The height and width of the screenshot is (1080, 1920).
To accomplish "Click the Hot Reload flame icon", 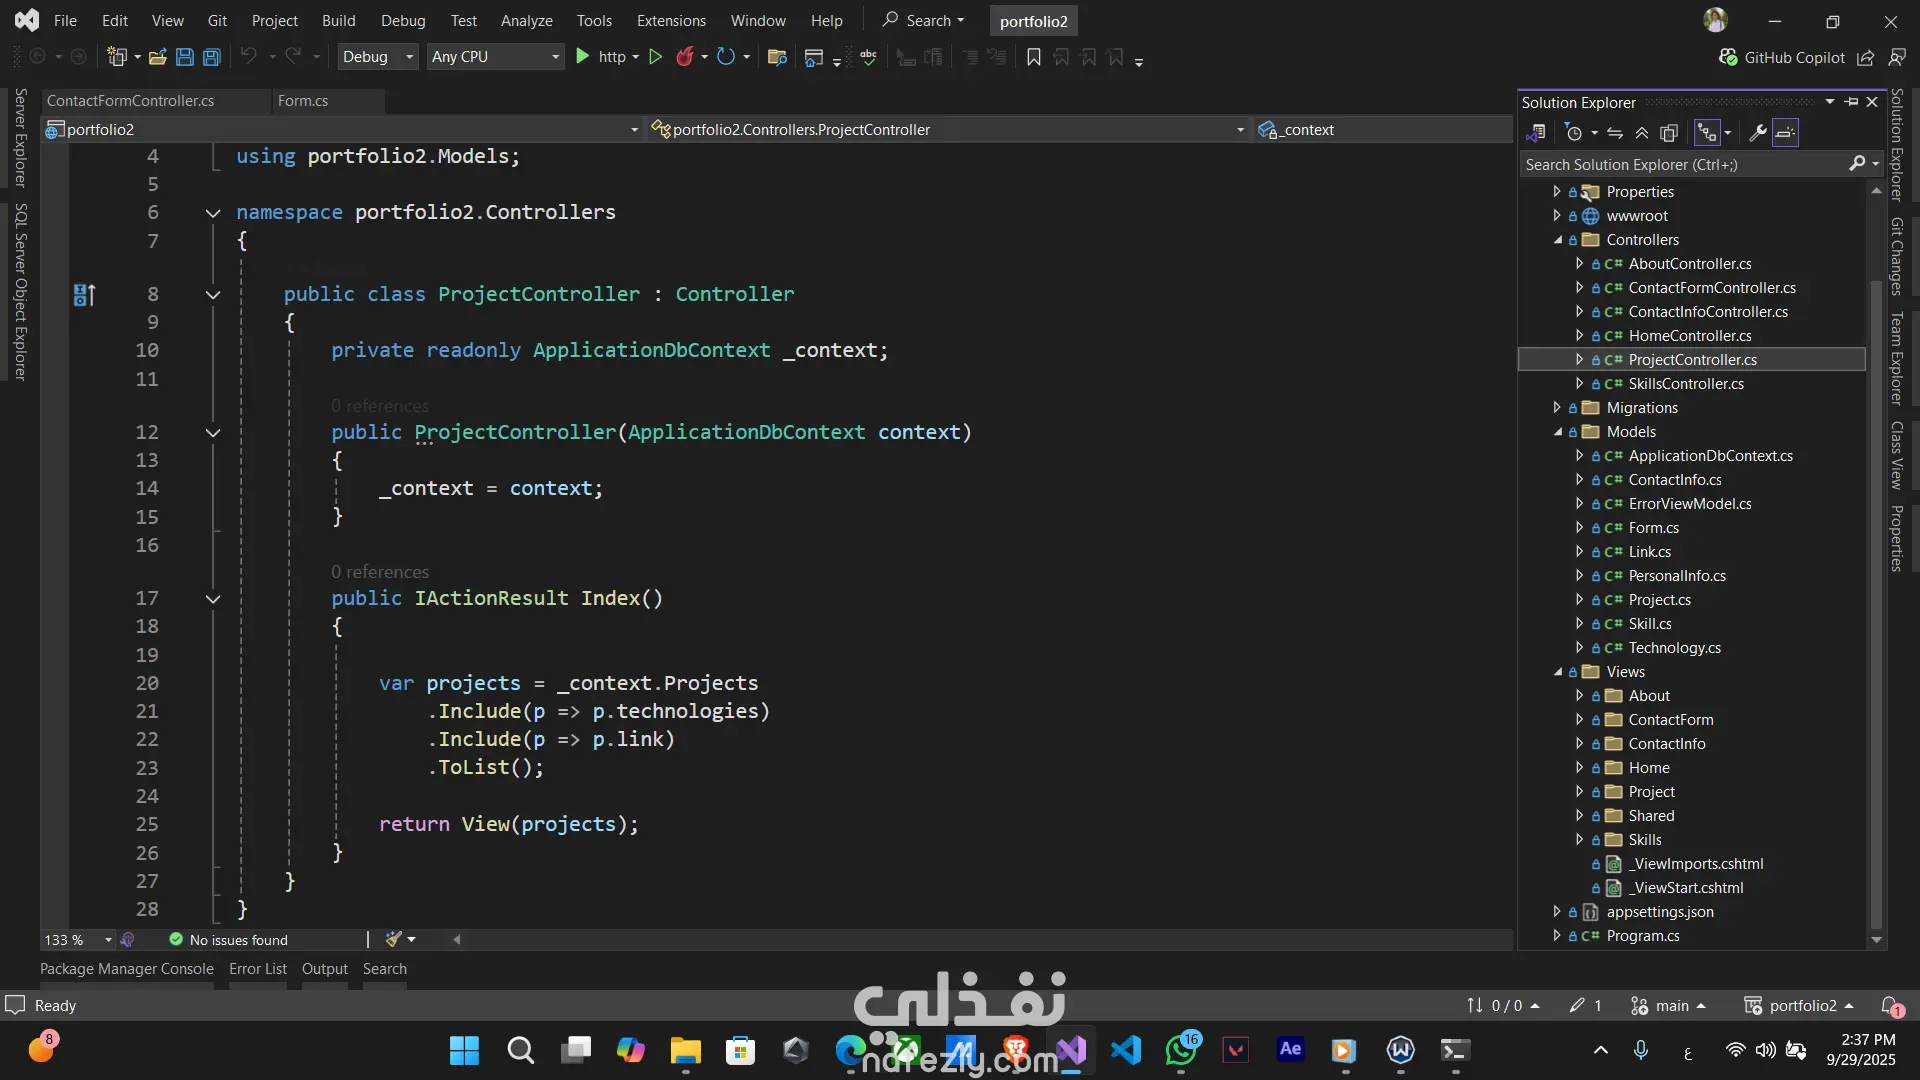I will click(684, 57).
